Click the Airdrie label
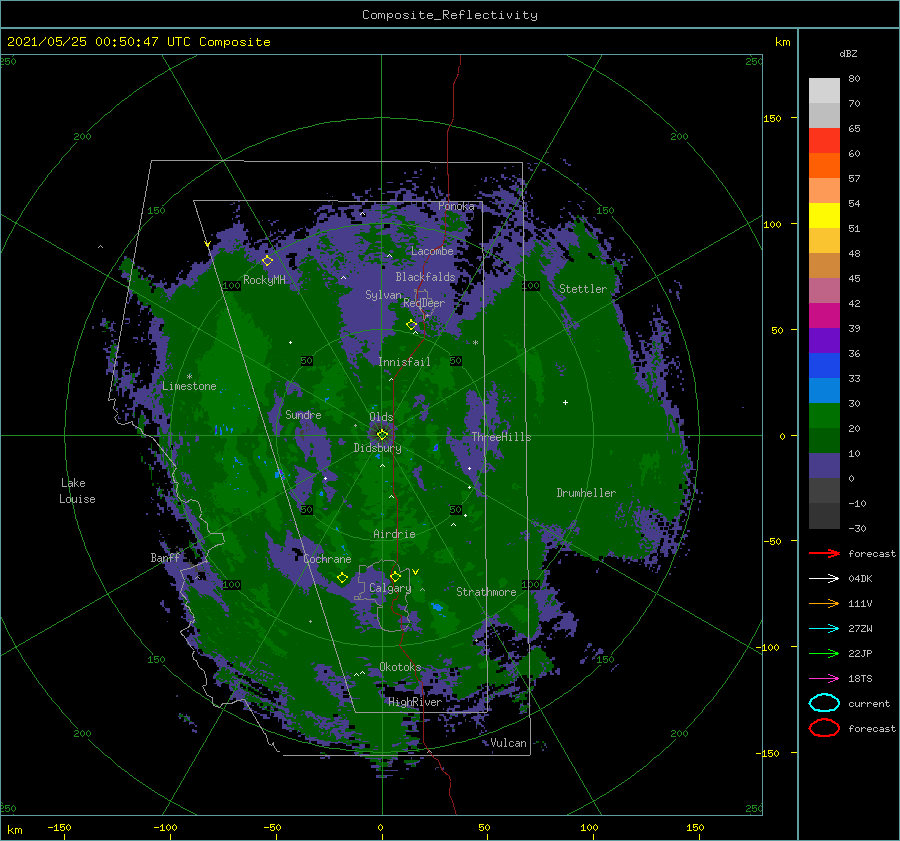The width and height of the screenshot is (900, 841). pos(394,534)
